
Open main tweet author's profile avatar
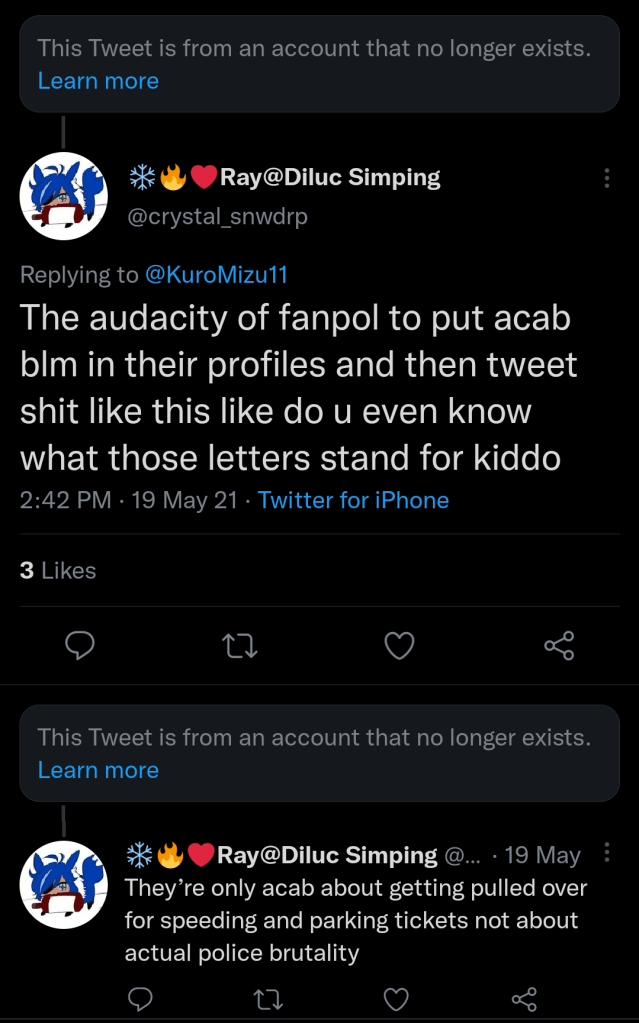pos(63,197)
